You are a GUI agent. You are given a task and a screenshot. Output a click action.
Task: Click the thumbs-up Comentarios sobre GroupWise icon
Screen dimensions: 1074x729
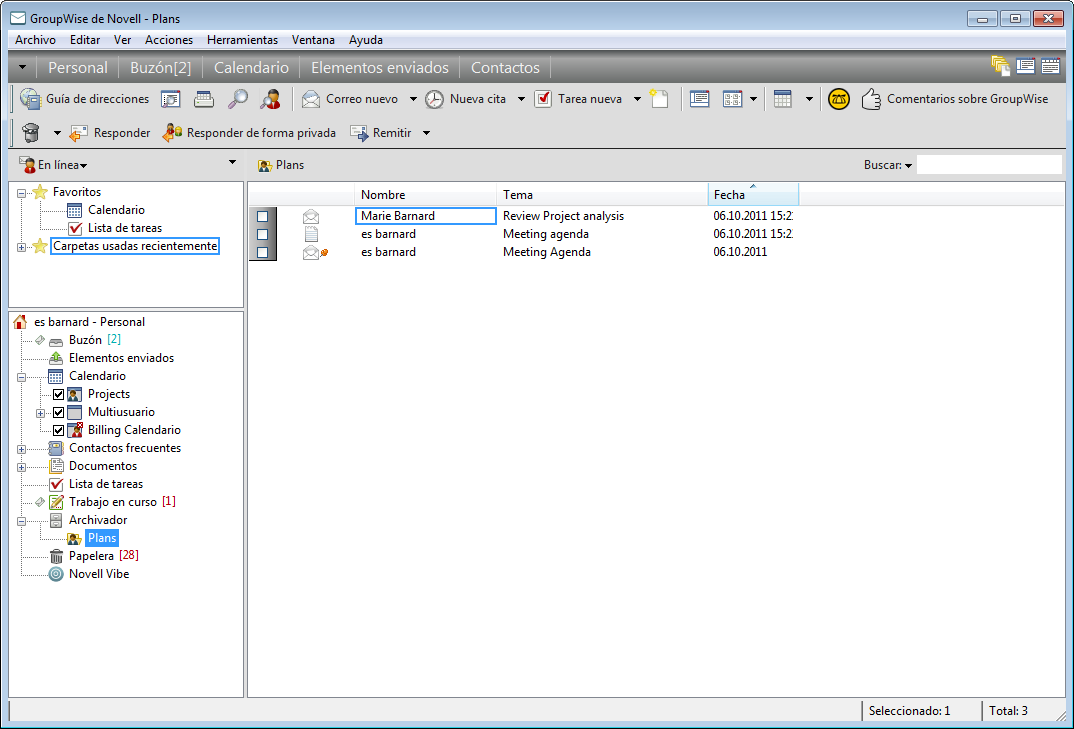871,99
